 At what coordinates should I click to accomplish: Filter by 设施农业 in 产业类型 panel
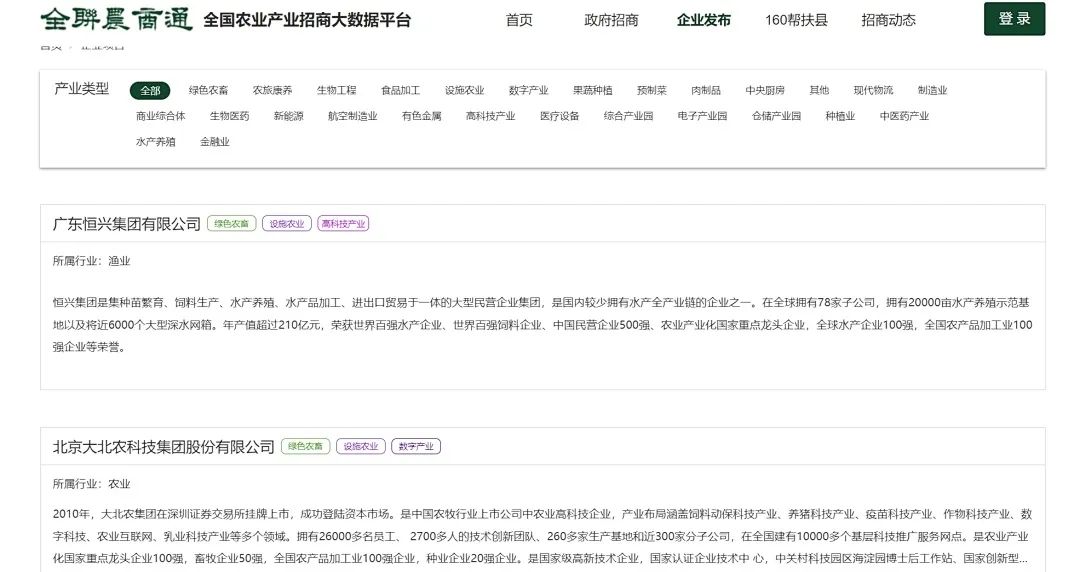point(464,90)
